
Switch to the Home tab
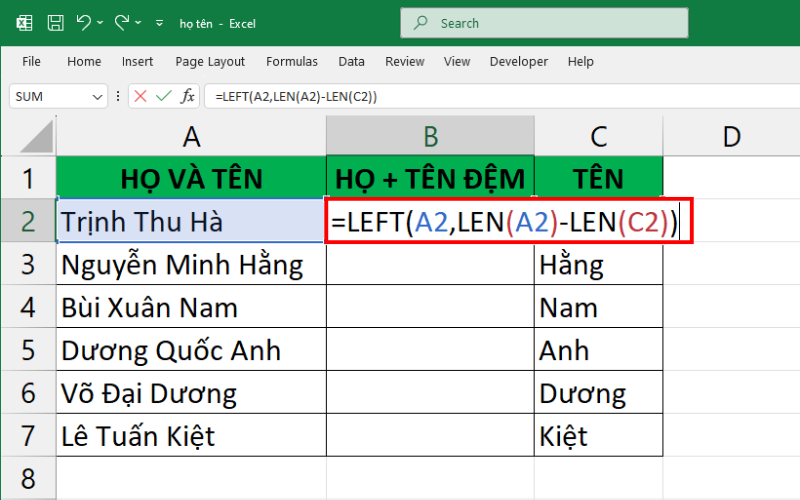tap(84, 62)
